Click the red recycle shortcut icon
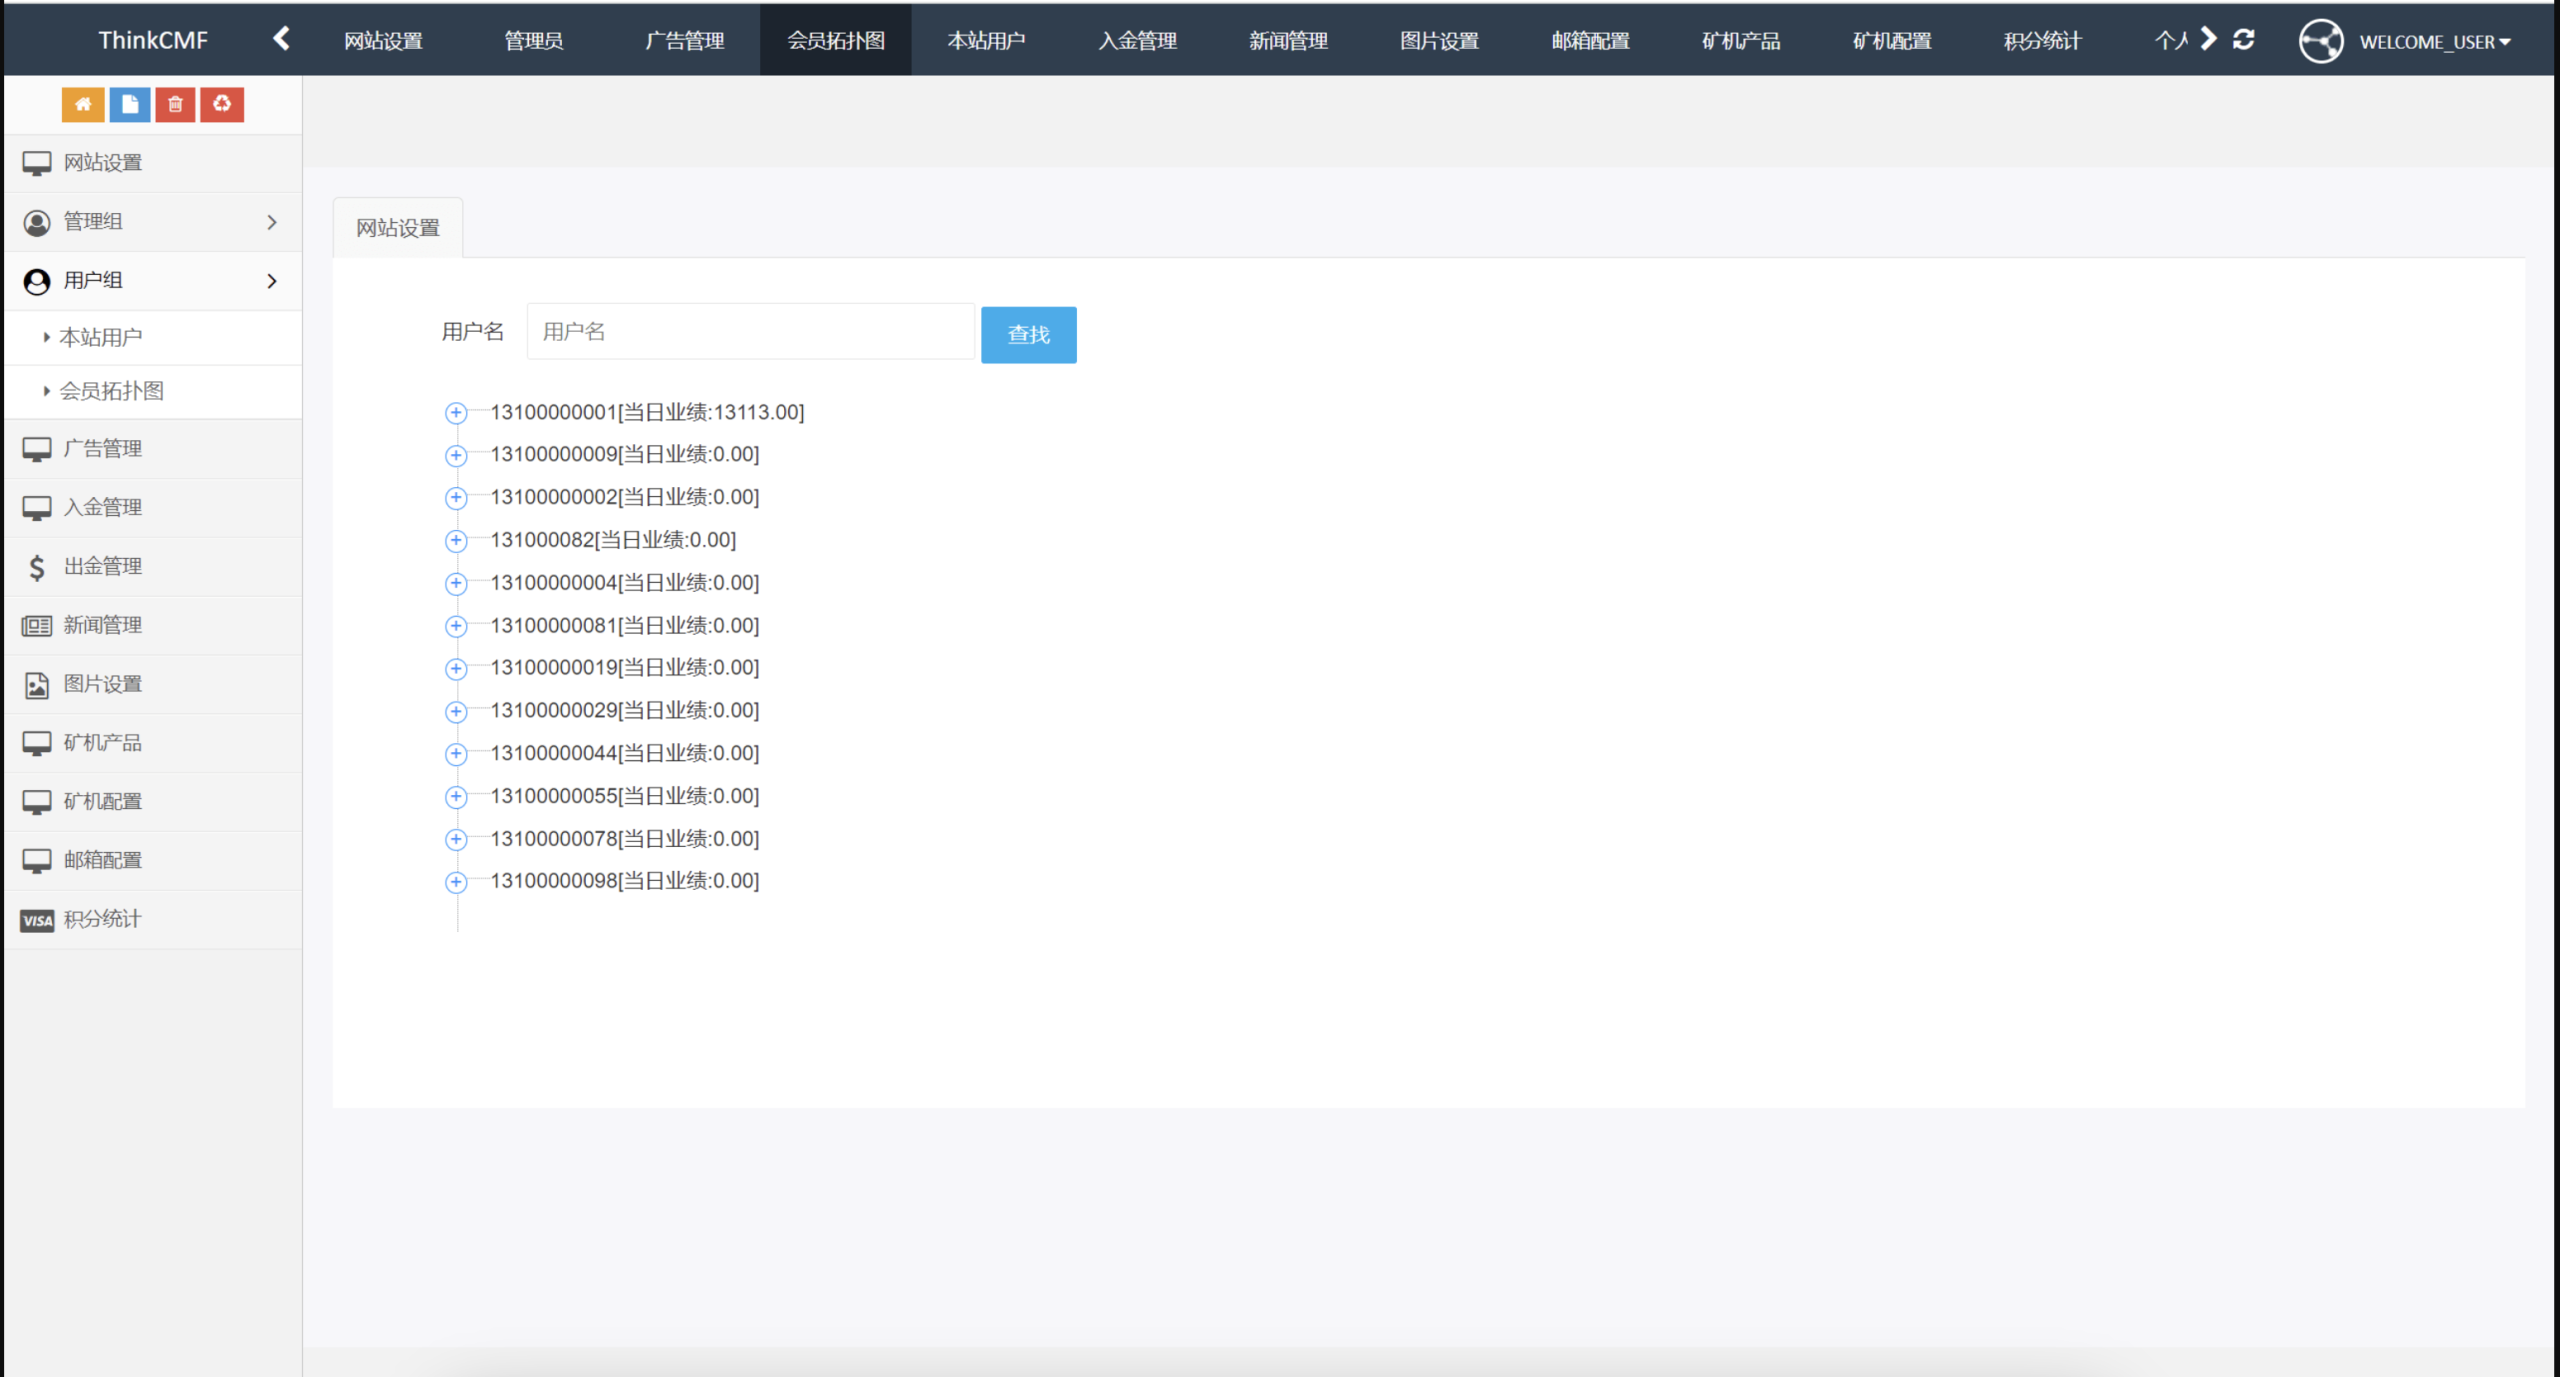Image resolution: width=2560 pixels, height=1377 pixels. coord(222,104)
